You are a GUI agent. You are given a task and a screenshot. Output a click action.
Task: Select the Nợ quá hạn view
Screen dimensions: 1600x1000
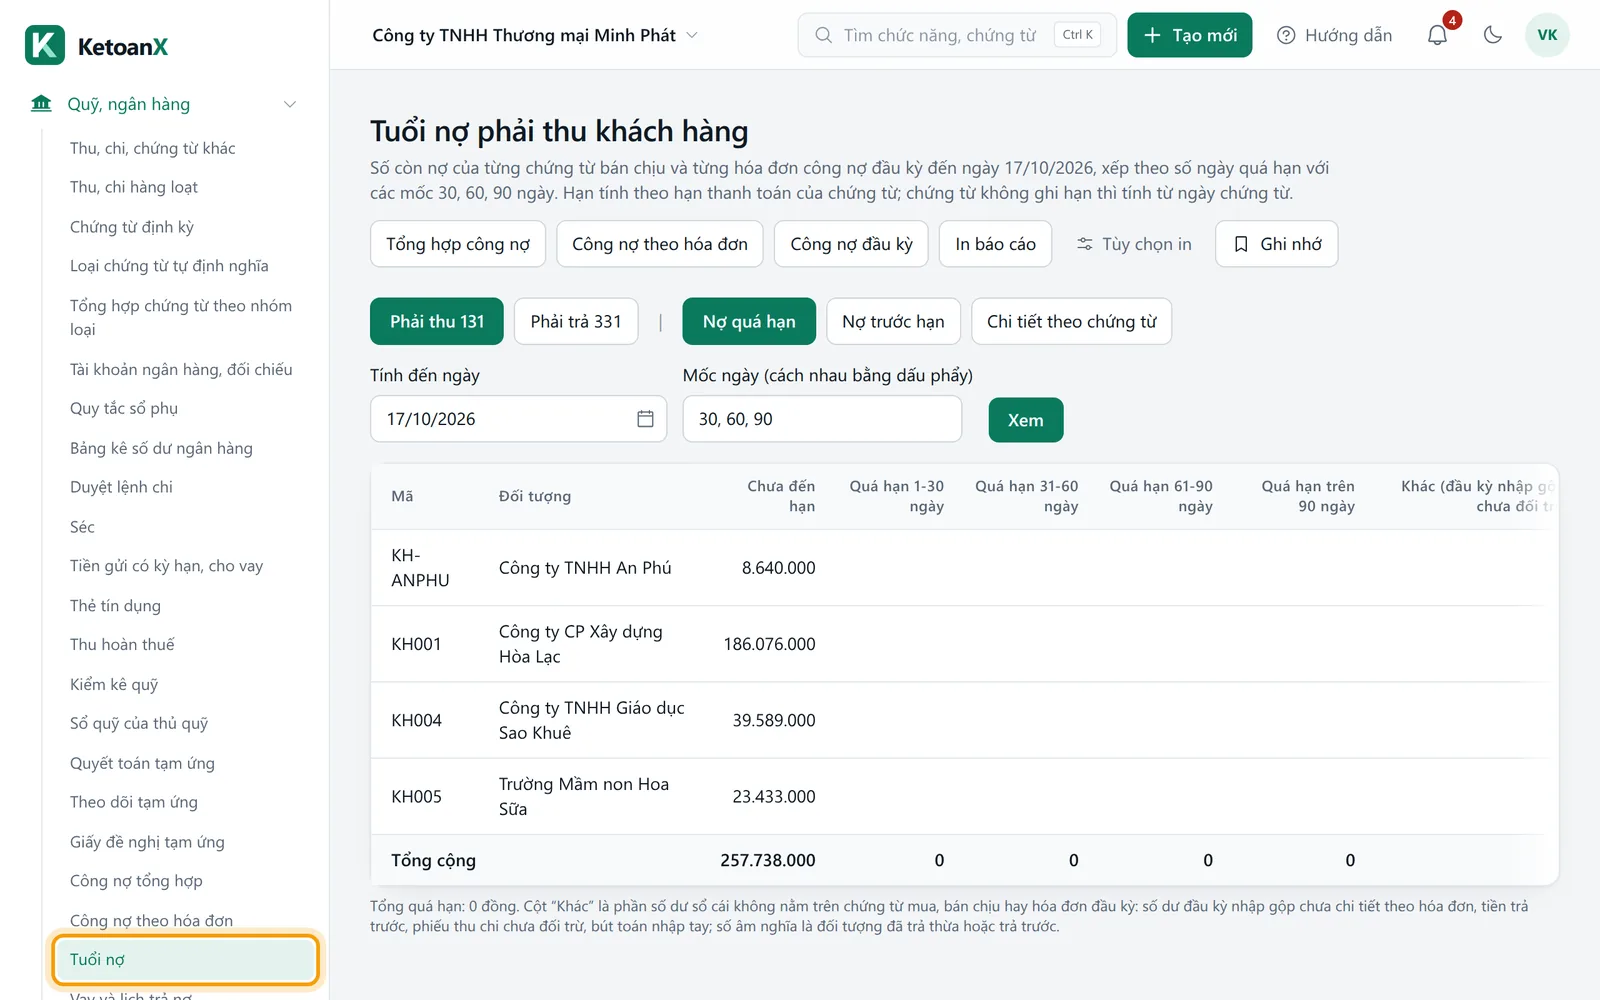[749, 321]
